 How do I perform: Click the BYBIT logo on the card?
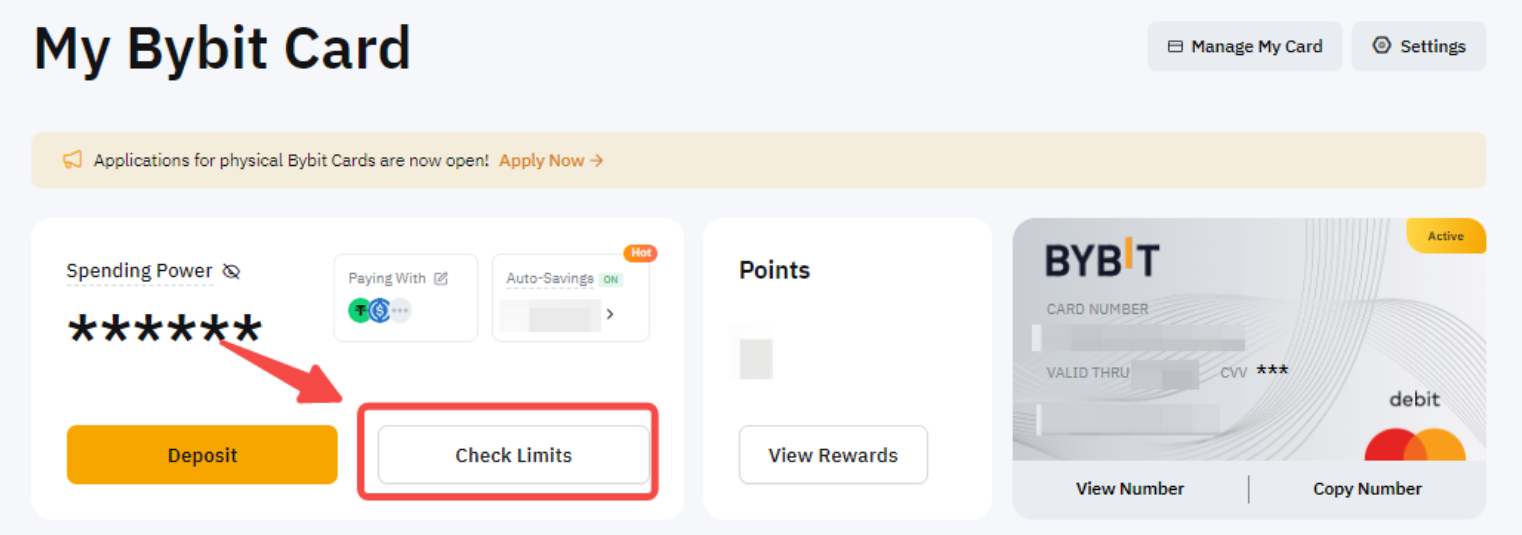pos(1101,260)
